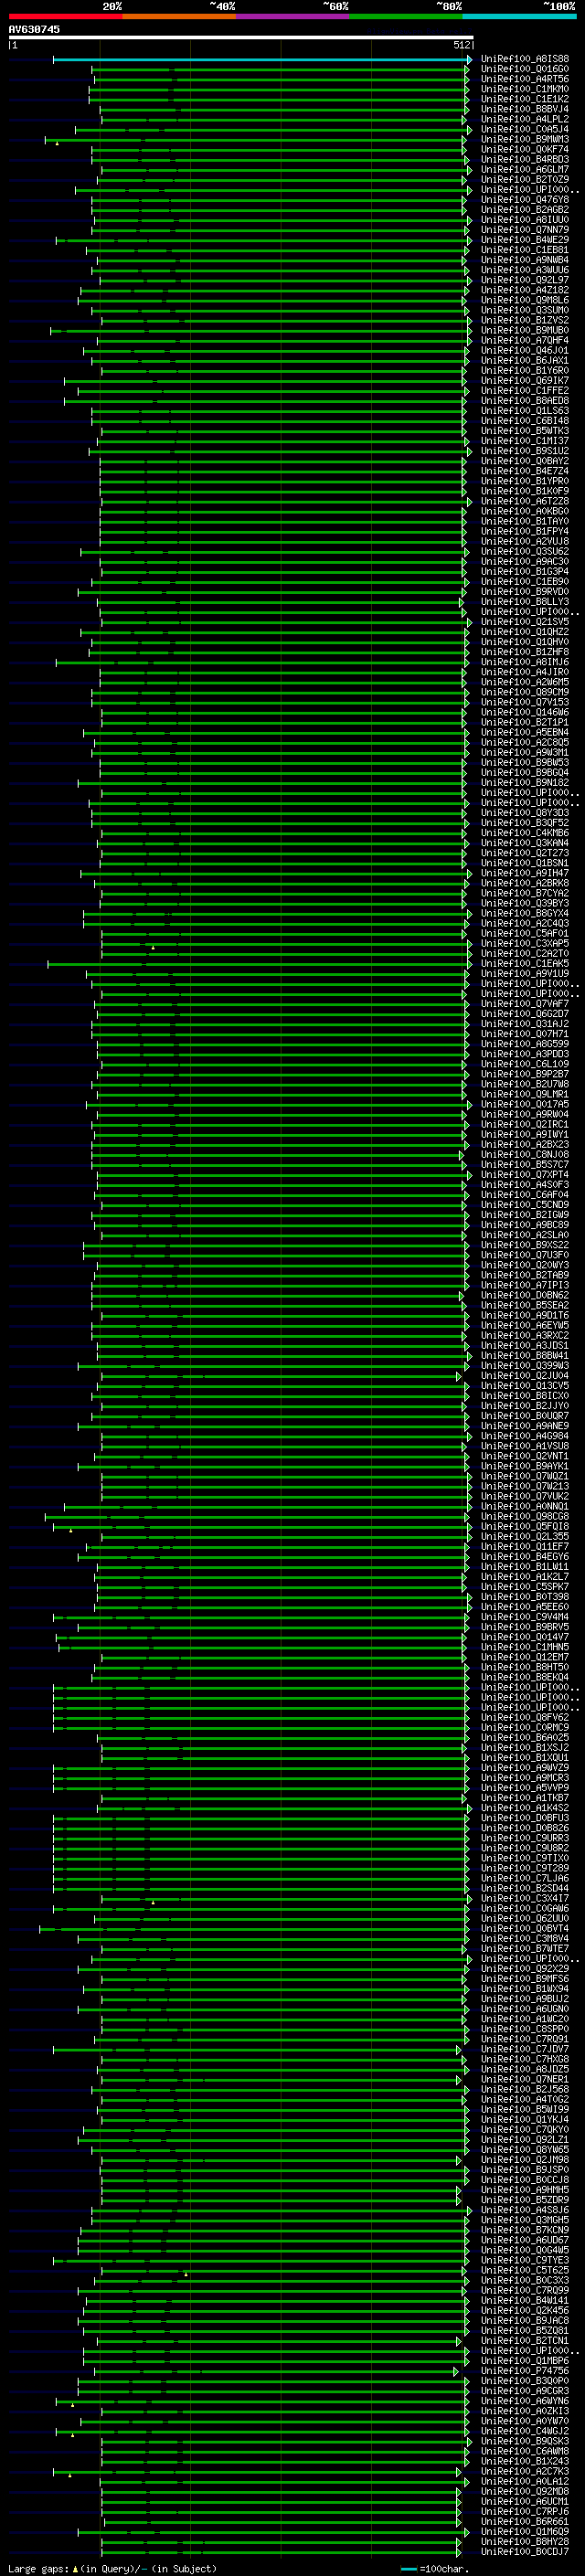Click the UniRef100_Q2JU04 label
Screen dimensions: 585x2576
point(525,1376)
